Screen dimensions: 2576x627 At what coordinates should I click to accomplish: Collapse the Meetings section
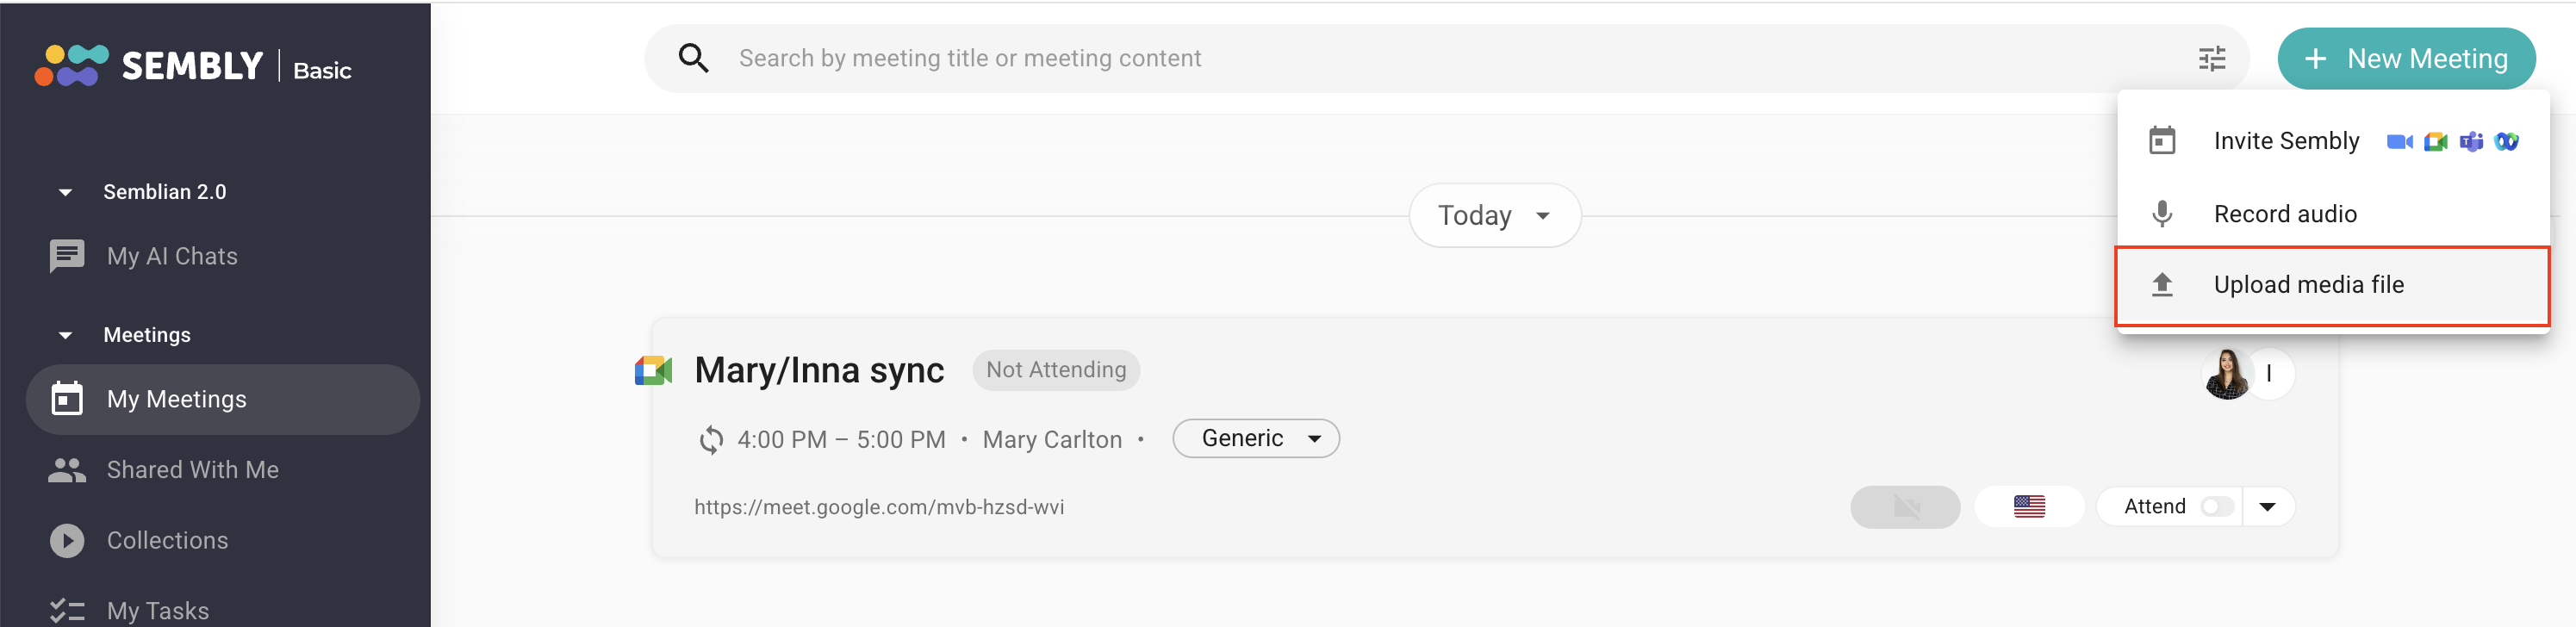pyautogui.click(x=66, y=335)
